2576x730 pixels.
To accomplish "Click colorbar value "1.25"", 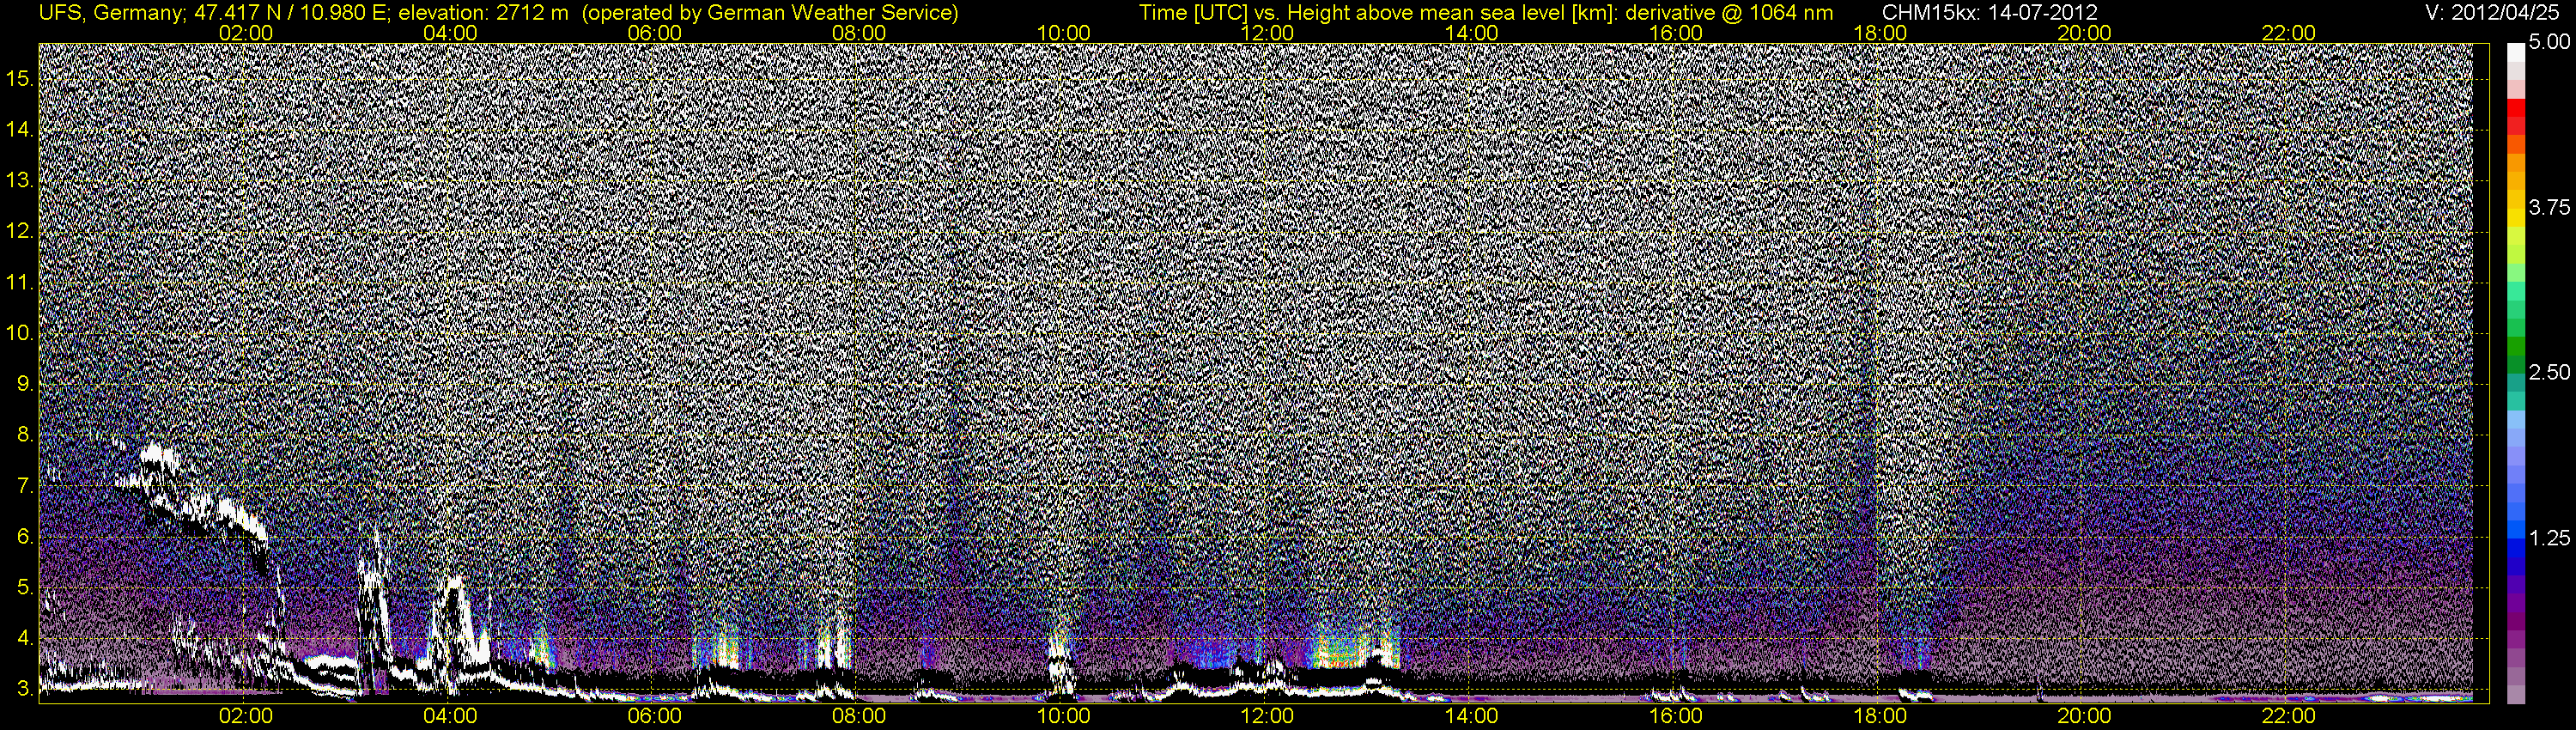I will pyautogui.click(x=2549, y=538).
